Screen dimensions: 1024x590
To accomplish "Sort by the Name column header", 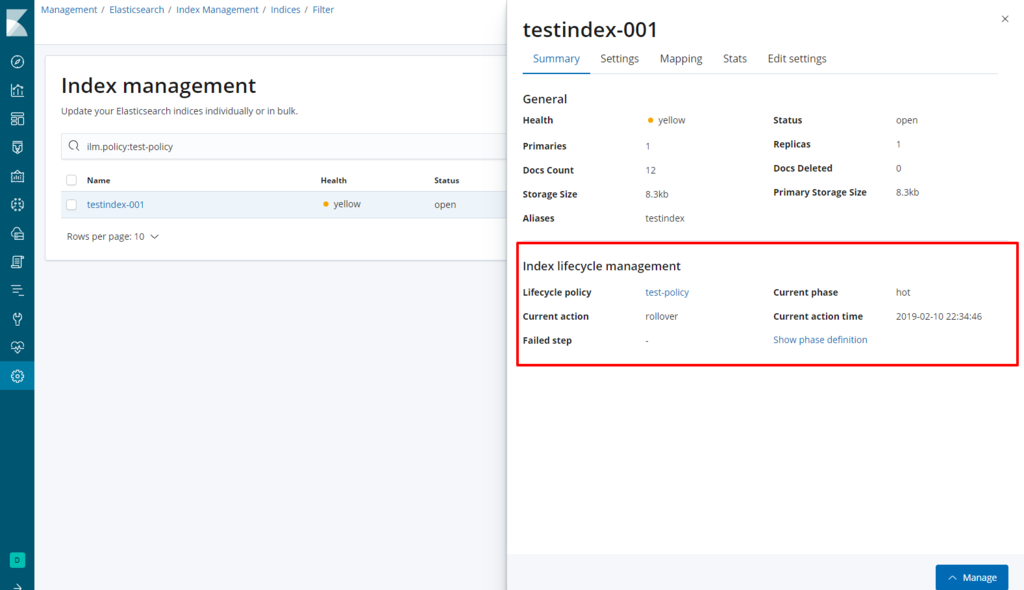I will click(99, 180).
